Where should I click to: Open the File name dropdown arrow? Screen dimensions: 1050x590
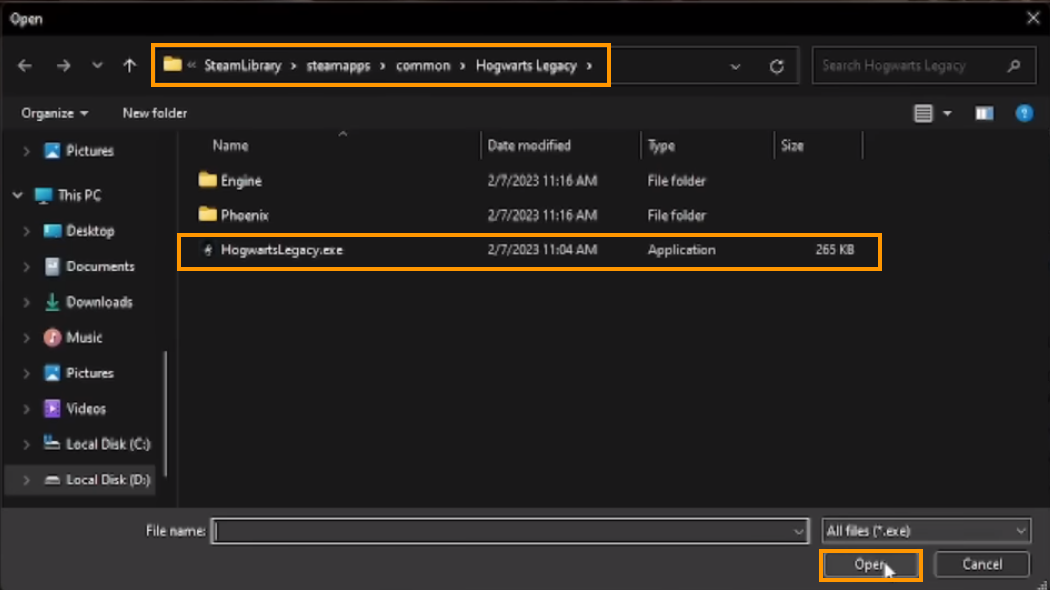pyautogui.click(x=798, y=532)
